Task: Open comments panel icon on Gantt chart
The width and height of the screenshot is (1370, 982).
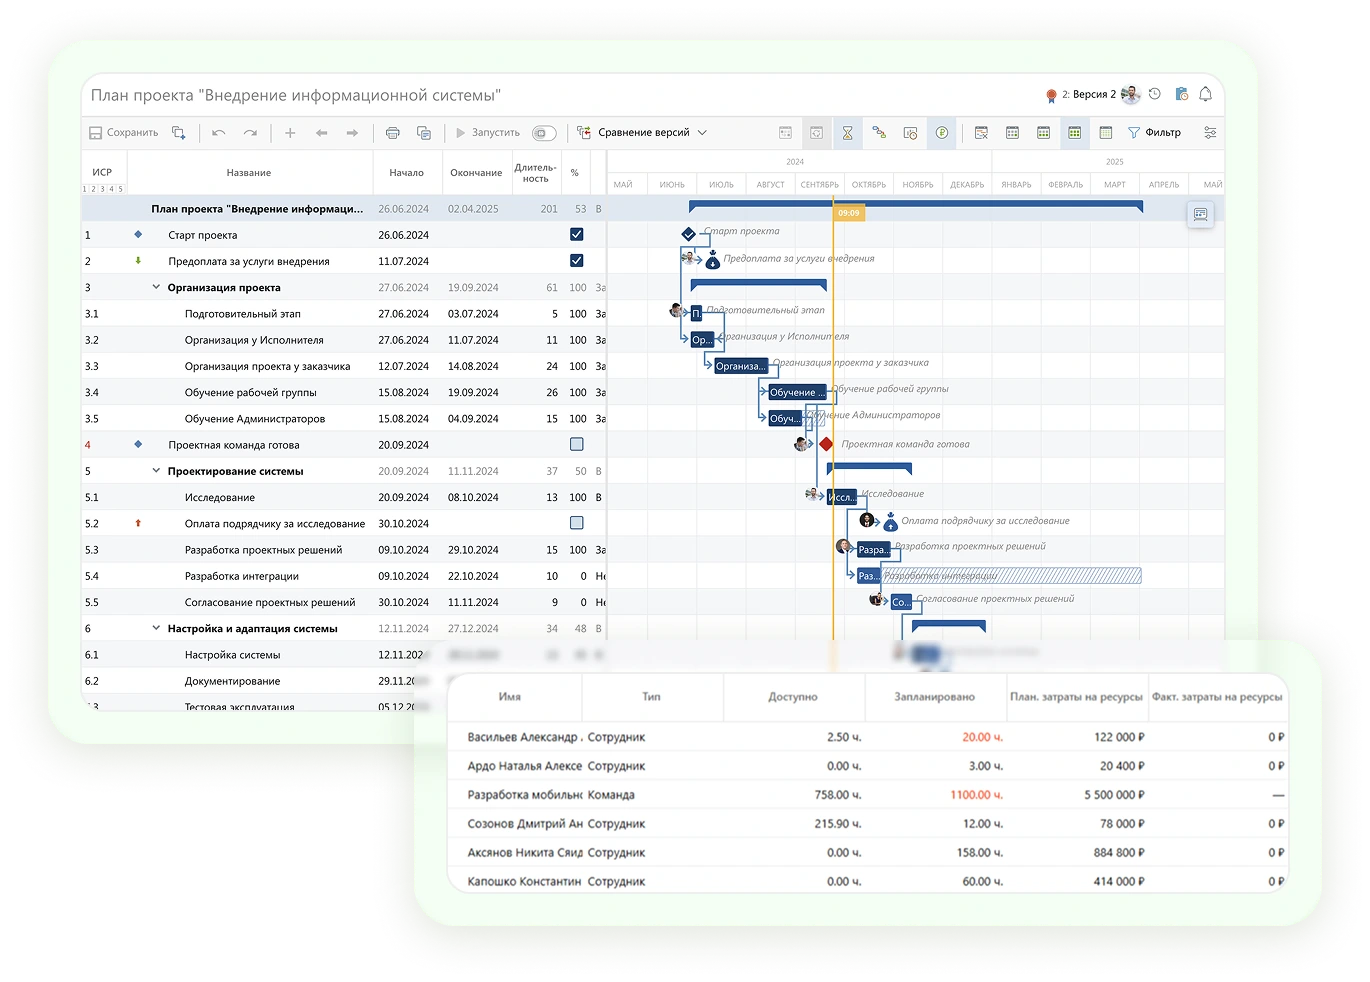Action: pyautogui.click(x=1200, y=214)
